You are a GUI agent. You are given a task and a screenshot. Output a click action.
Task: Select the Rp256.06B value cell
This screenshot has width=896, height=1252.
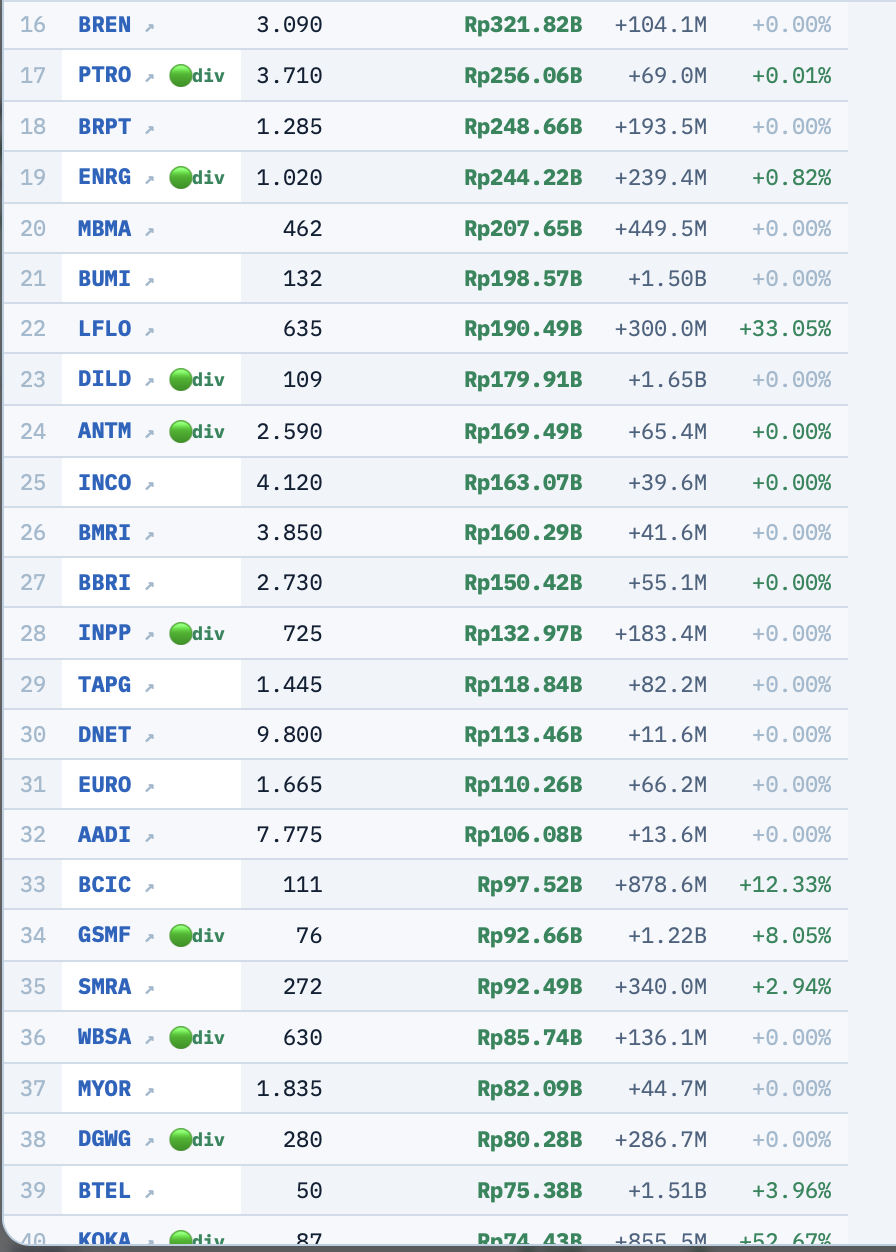(x=523, y=76)
